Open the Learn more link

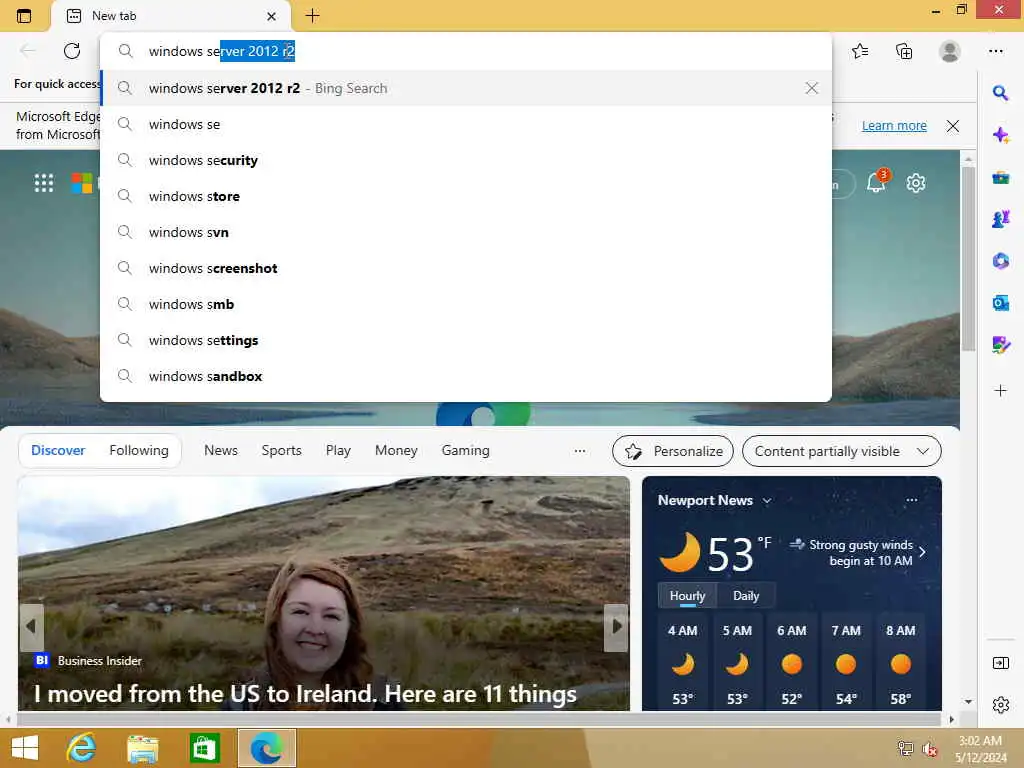[894, 126]
